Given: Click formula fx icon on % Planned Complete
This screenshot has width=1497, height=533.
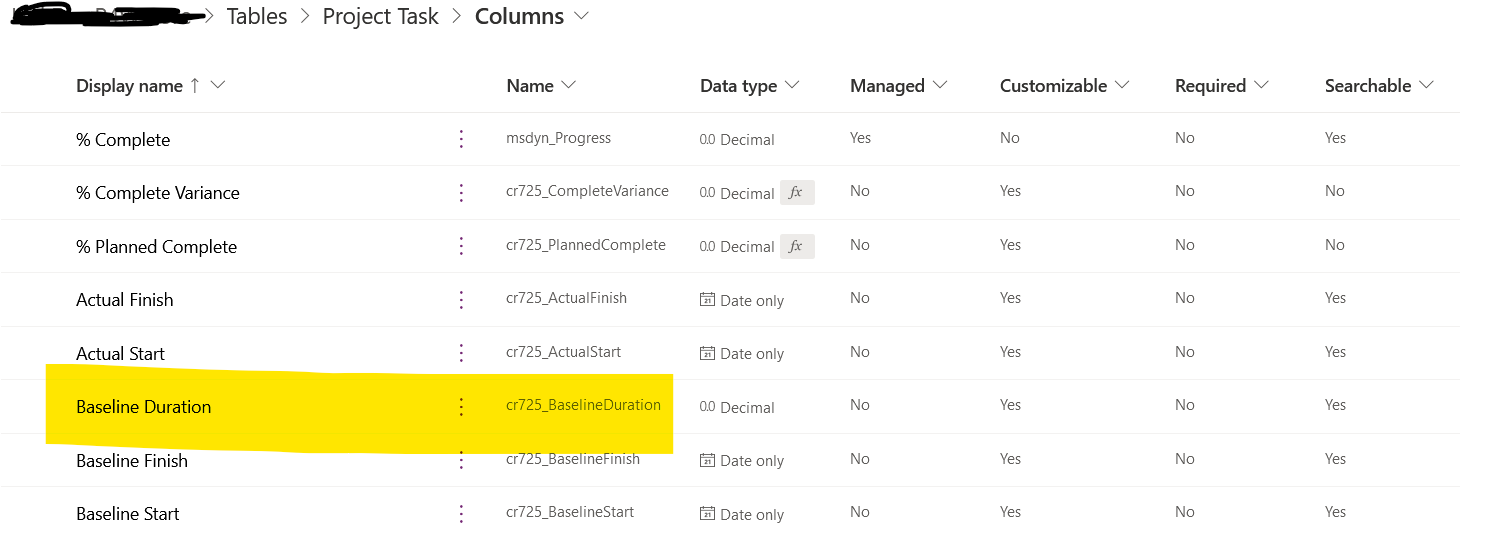Looking at the screenshot, I should click(796, 246).
